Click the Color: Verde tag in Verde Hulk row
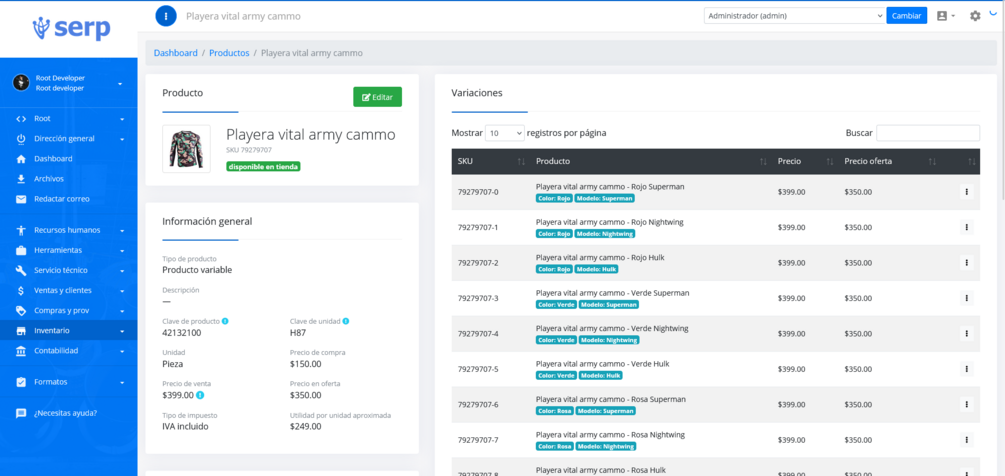 pyautogui.click(x=556, y=375)
